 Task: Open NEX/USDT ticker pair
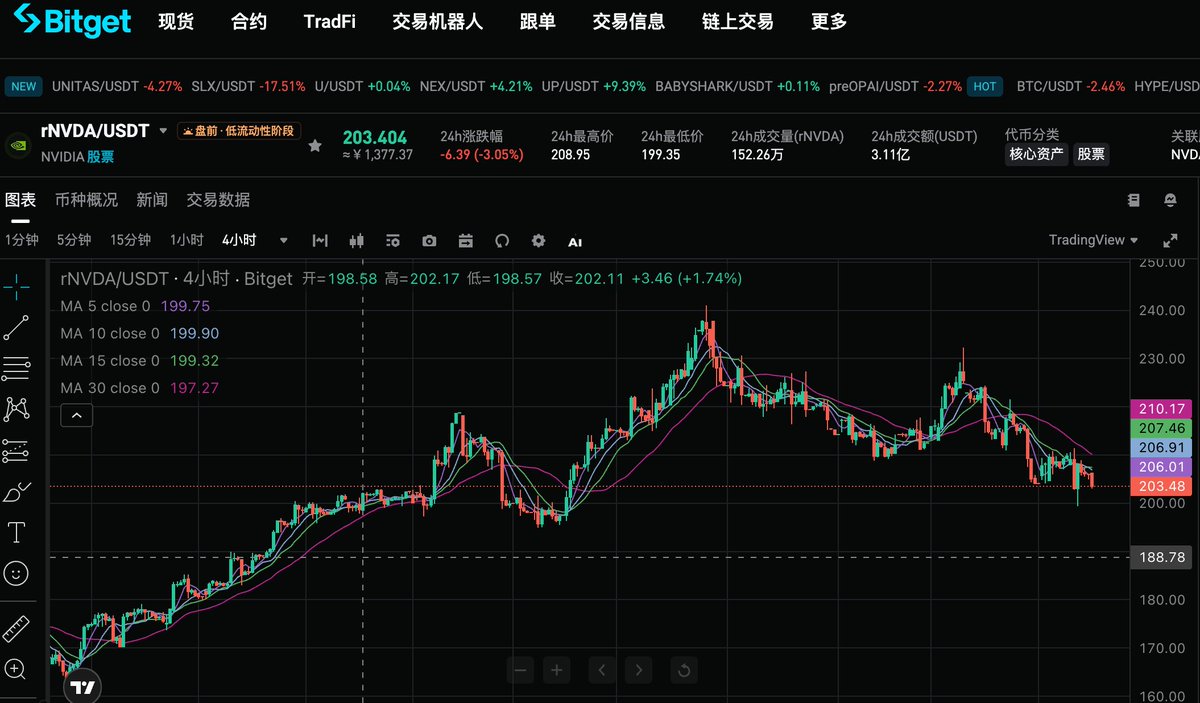click(x=476, y=86)
